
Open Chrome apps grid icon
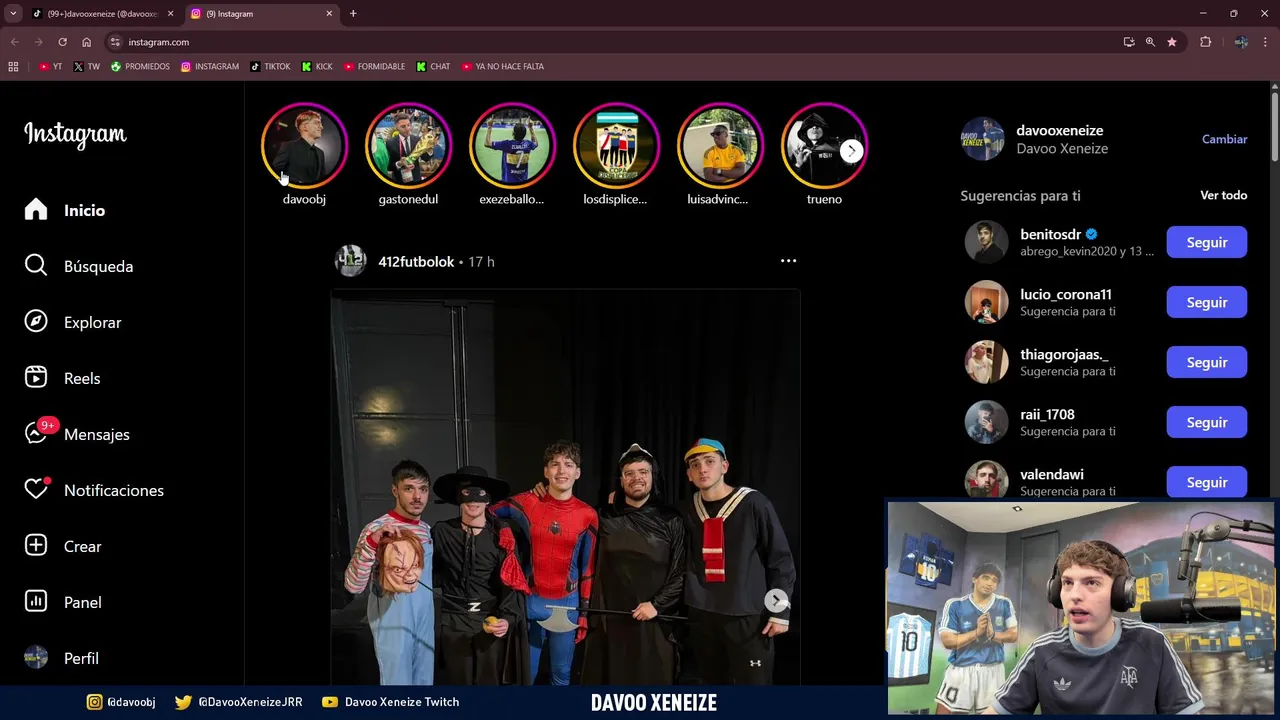(13, 66)
